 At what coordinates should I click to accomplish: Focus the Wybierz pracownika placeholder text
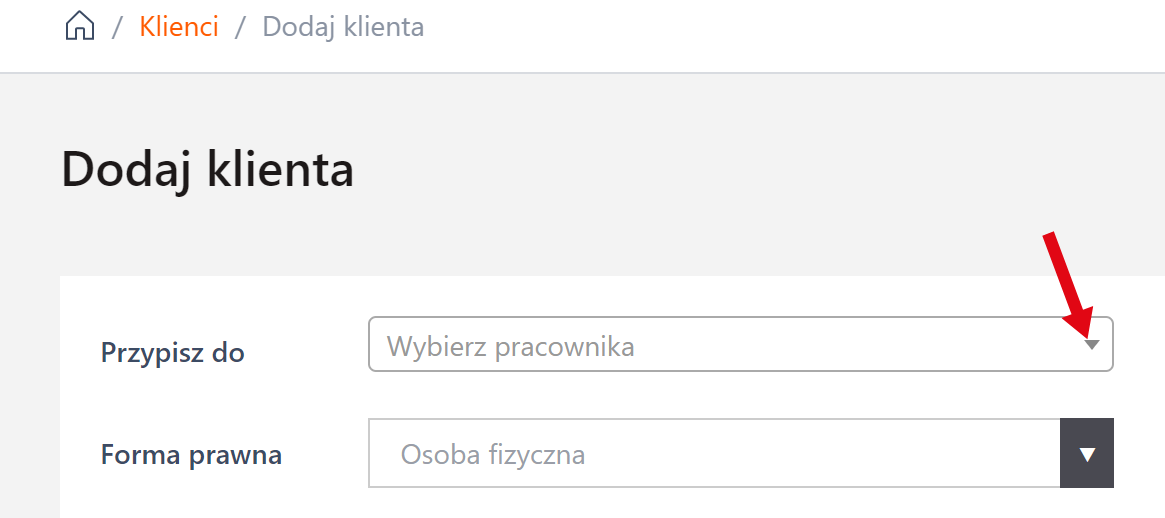click(x=510, y=347)
